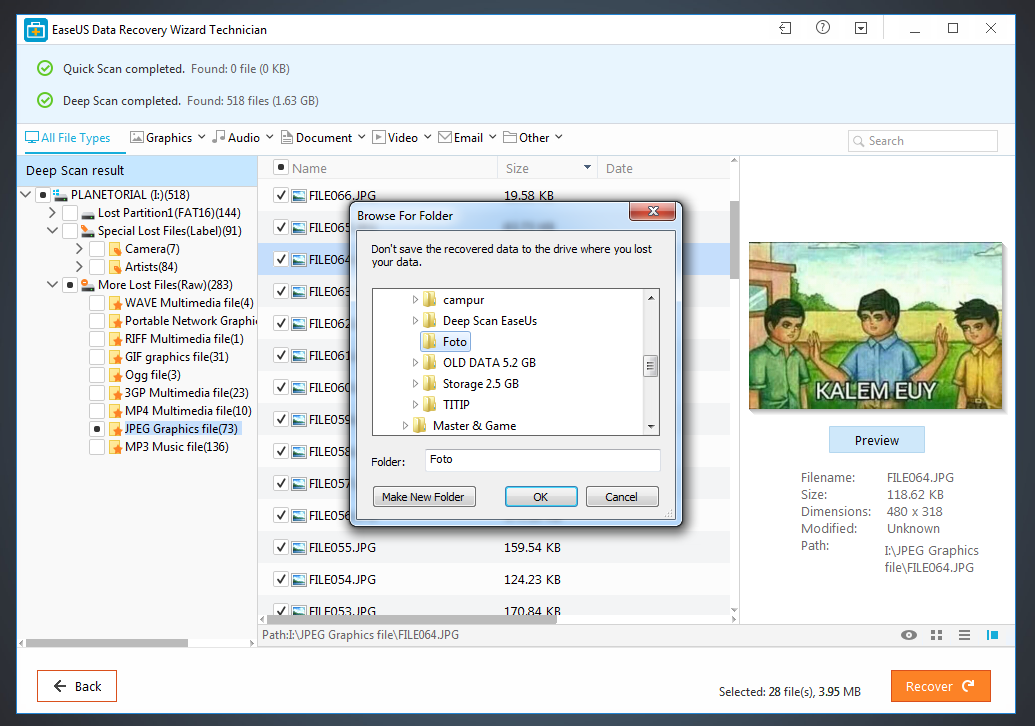Toggle the select-all checkbox in Name header
Screen dimensions: 1035x726
click(281, 166)
